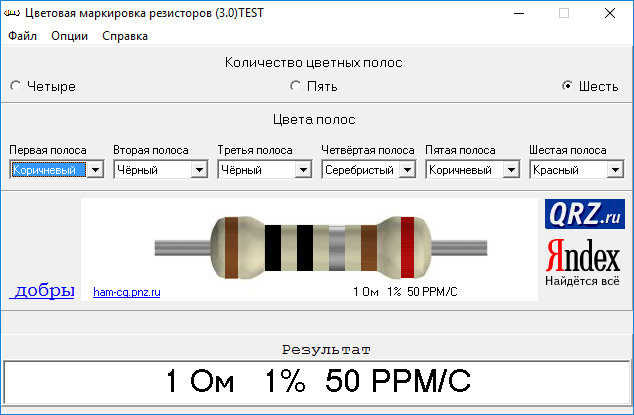Image resolution: width=634 pixels, height=415 pixels.
Task: Click the app icon in title bar
Action: click(12, 13)
